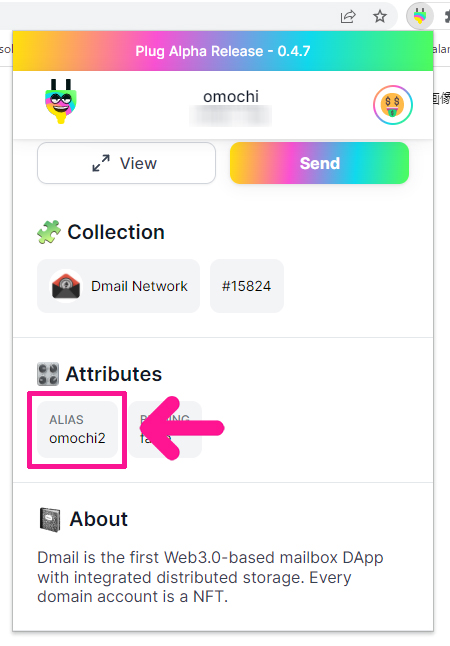This screenshot has height=646, width=450.
Task: Click the About notebook icon
Action: [x=50, y=520]
